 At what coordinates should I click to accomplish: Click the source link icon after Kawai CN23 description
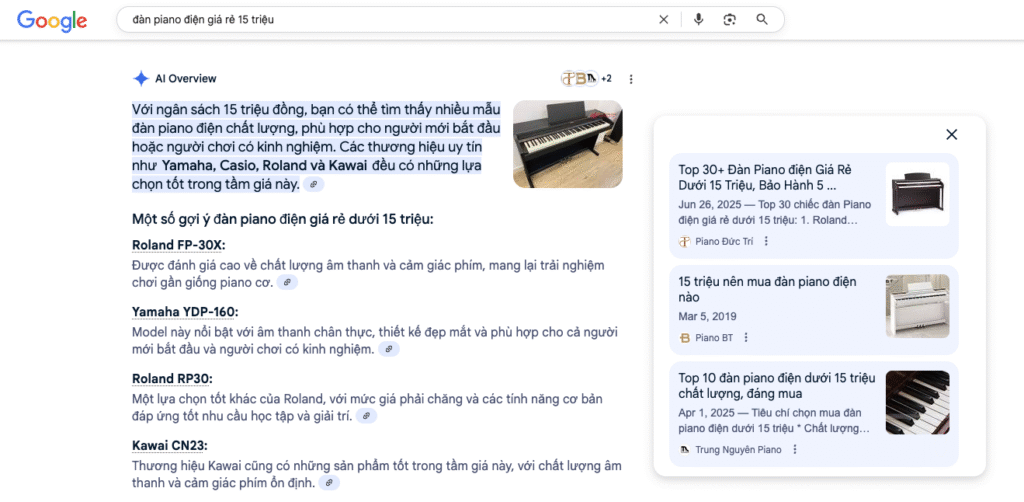tap(329, 483)
